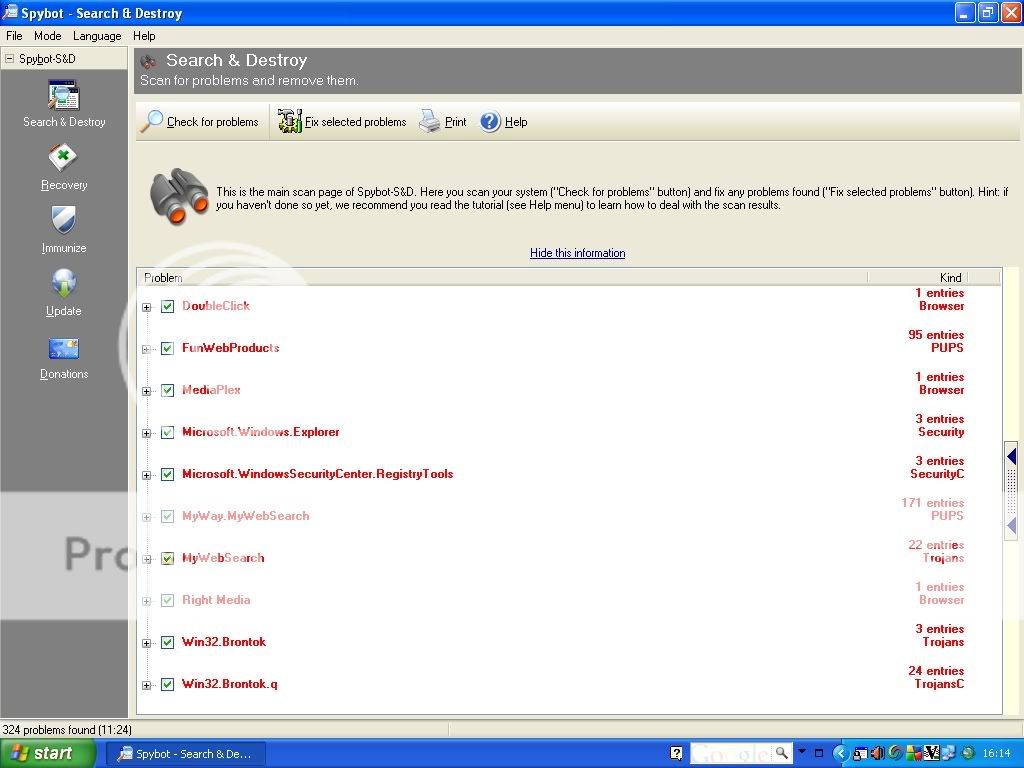This screenshot has height=768, width=1024.
Task: Uncheck the FunWebProducts checkbox
Action: coord(167,348)
